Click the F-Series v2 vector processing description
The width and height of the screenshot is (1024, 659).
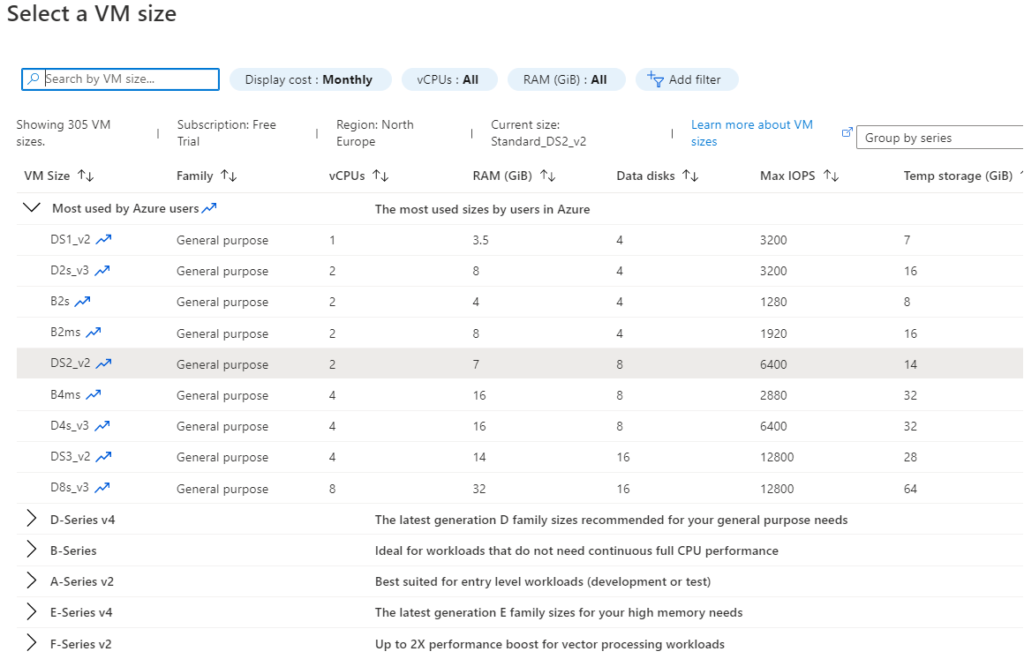550,644
